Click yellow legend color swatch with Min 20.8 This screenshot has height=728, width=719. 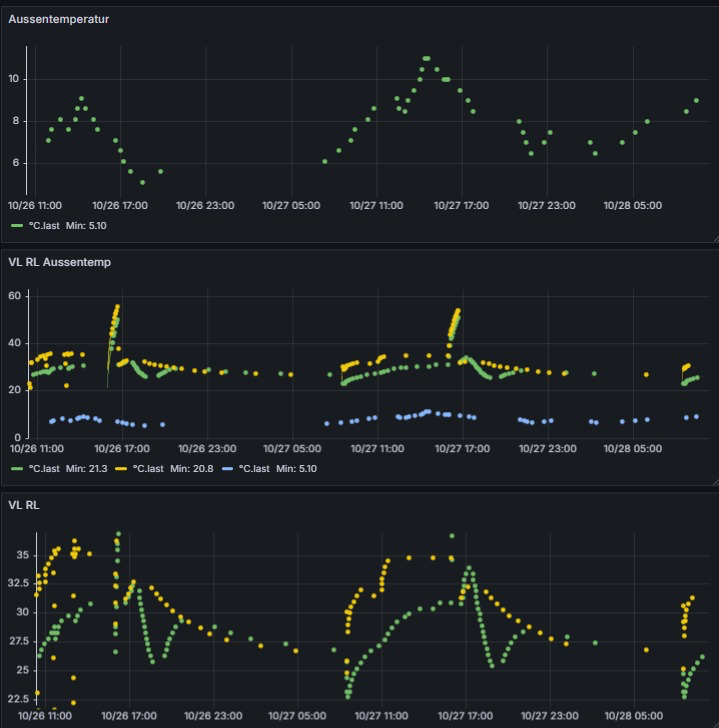click(x=122, y=468)
